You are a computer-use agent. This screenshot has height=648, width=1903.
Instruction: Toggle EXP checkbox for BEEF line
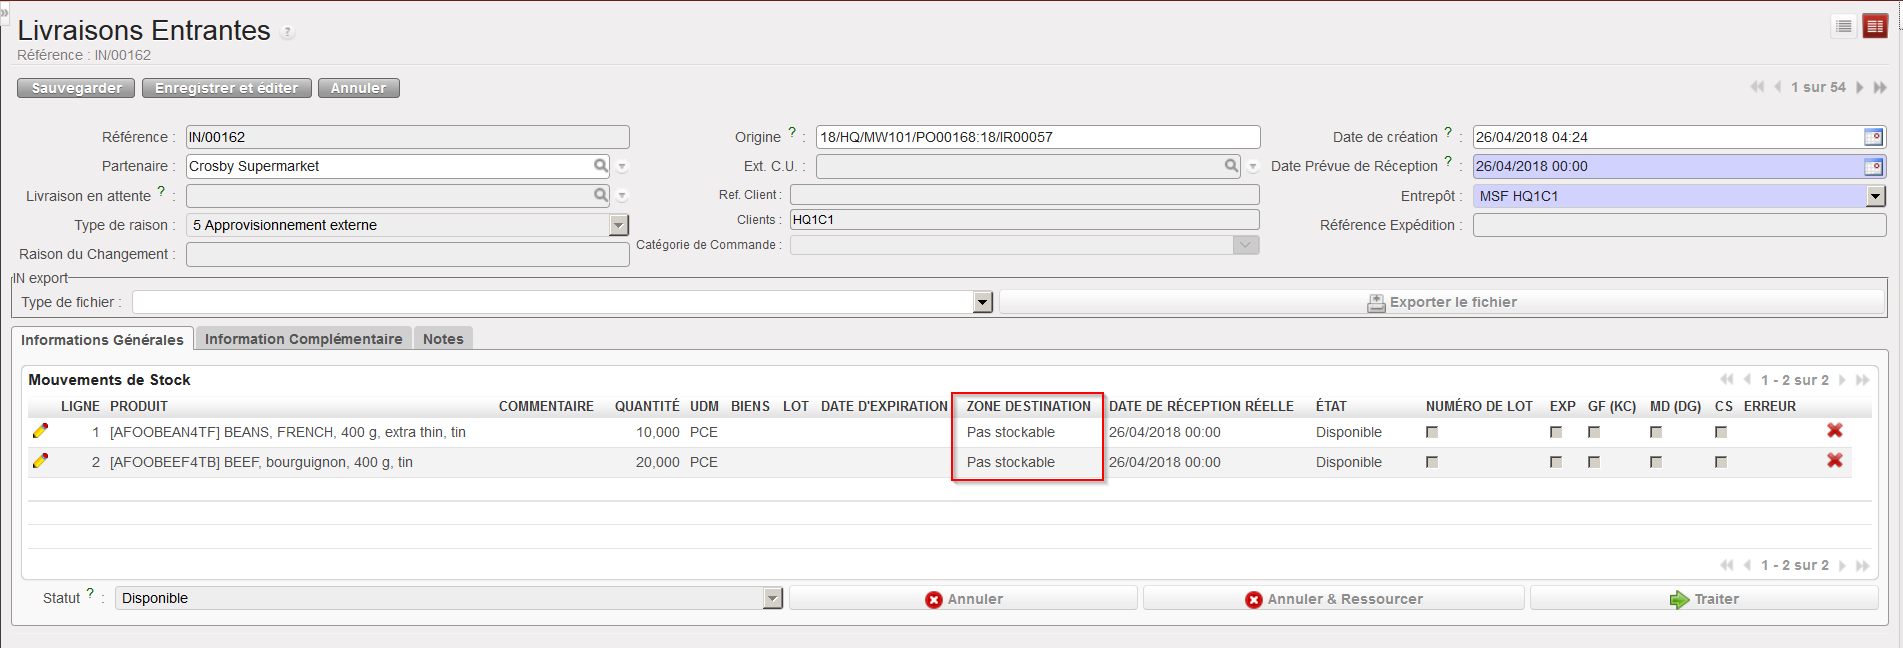pyautogui.click(x=1555, y=462)
